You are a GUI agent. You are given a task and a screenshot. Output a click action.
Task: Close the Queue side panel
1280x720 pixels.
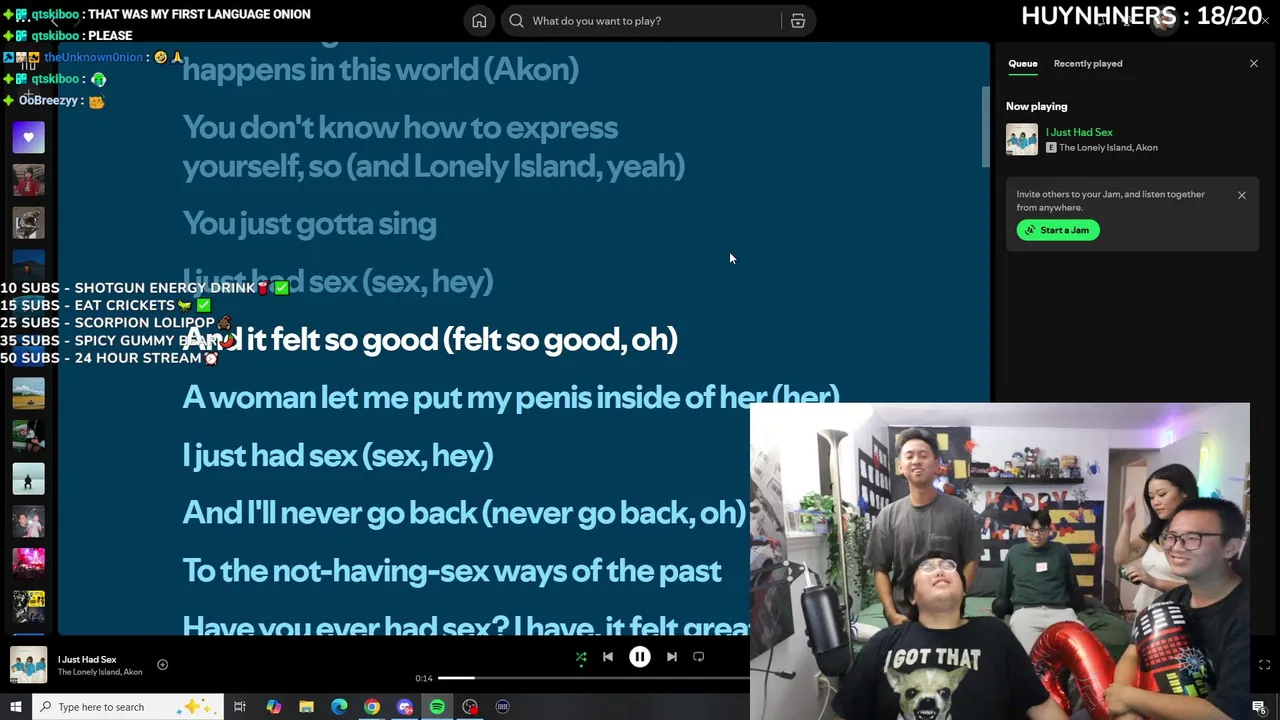[1253, 64]
